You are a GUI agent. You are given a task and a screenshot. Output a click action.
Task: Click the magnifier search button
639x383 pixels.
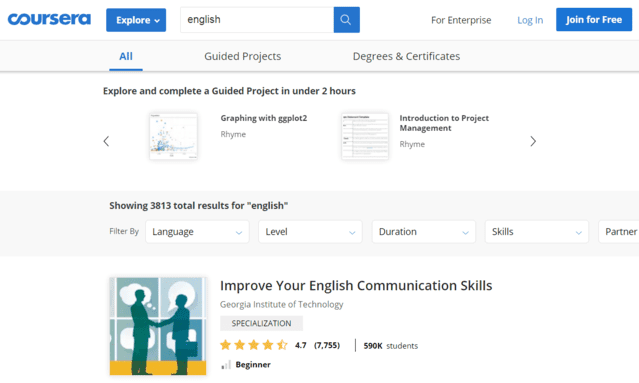coord(346,20)
